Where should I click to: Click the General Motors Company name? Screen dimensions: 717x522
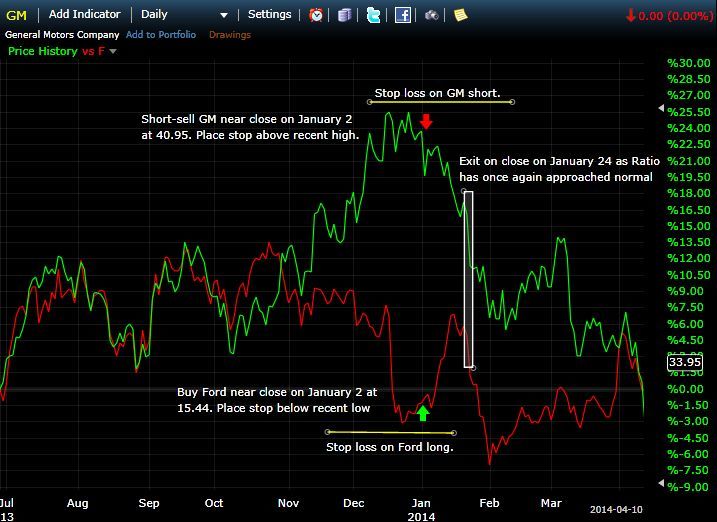point(62,35)
